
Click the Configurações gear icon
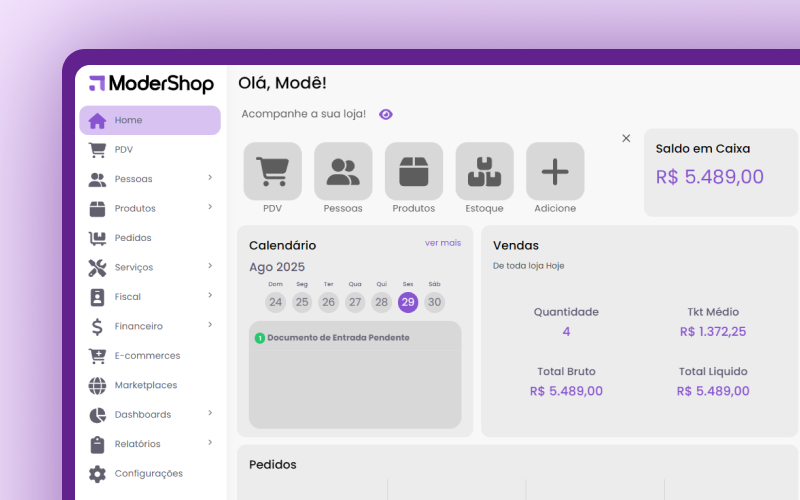coord(97,474)
